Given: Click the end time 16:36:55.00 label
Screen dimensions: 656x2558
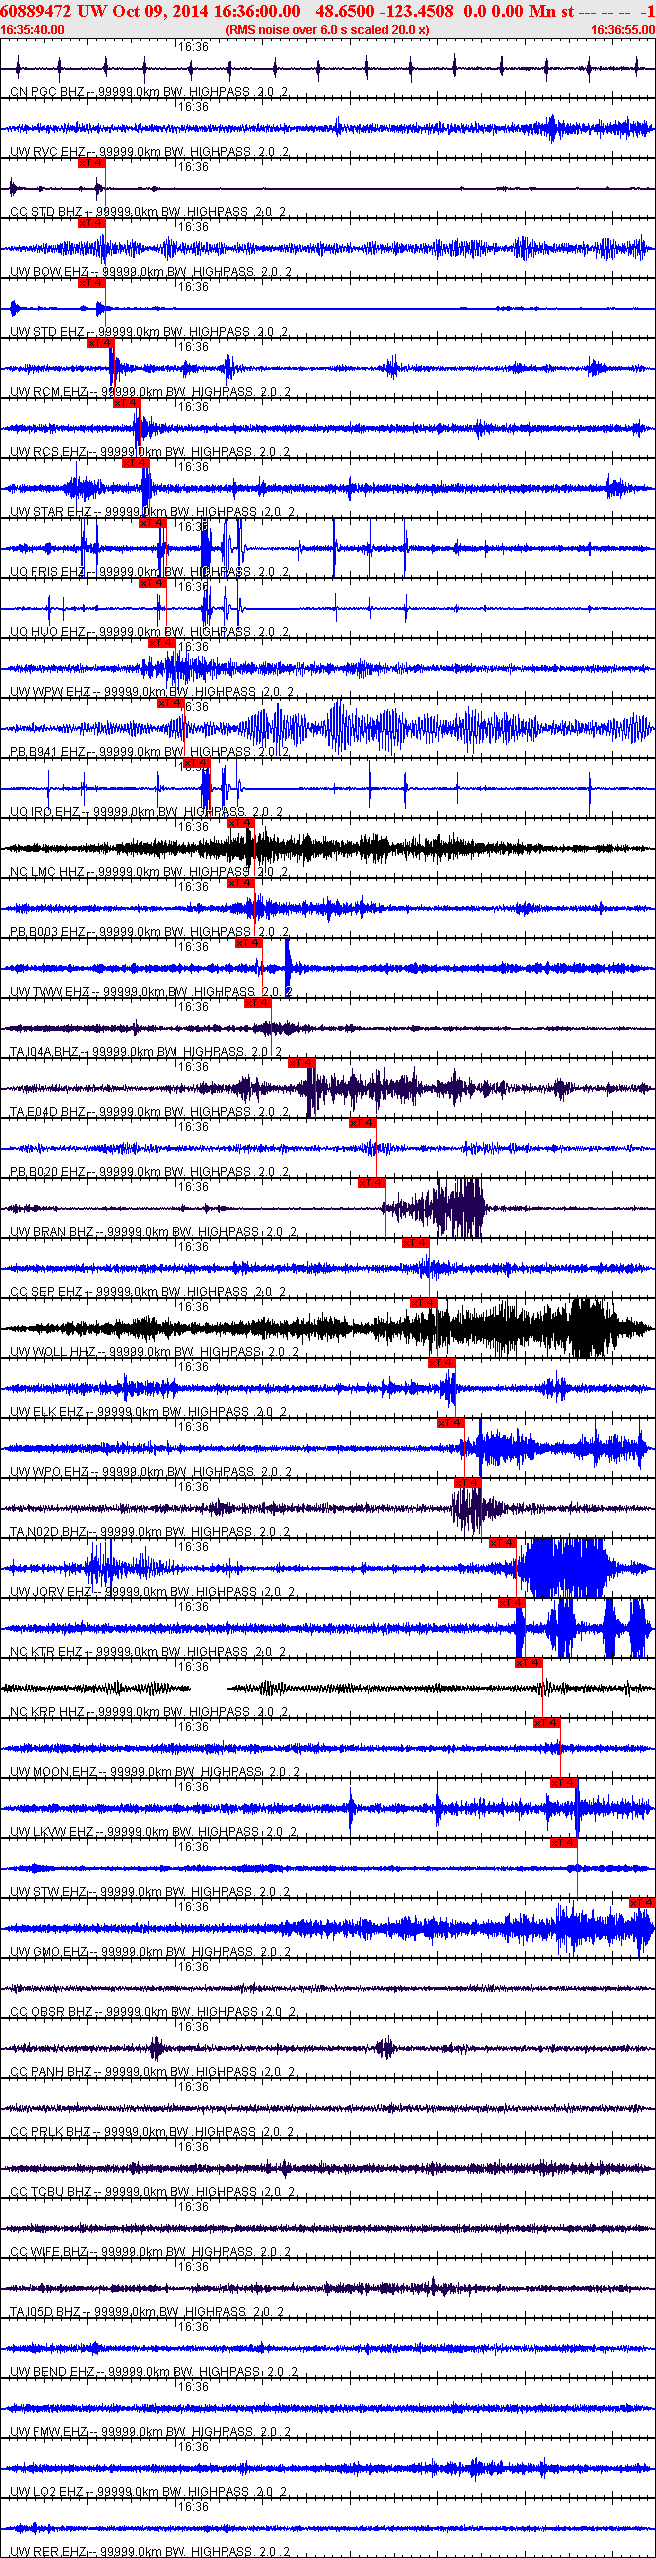Looking at the screenshot, I should 623,30.
